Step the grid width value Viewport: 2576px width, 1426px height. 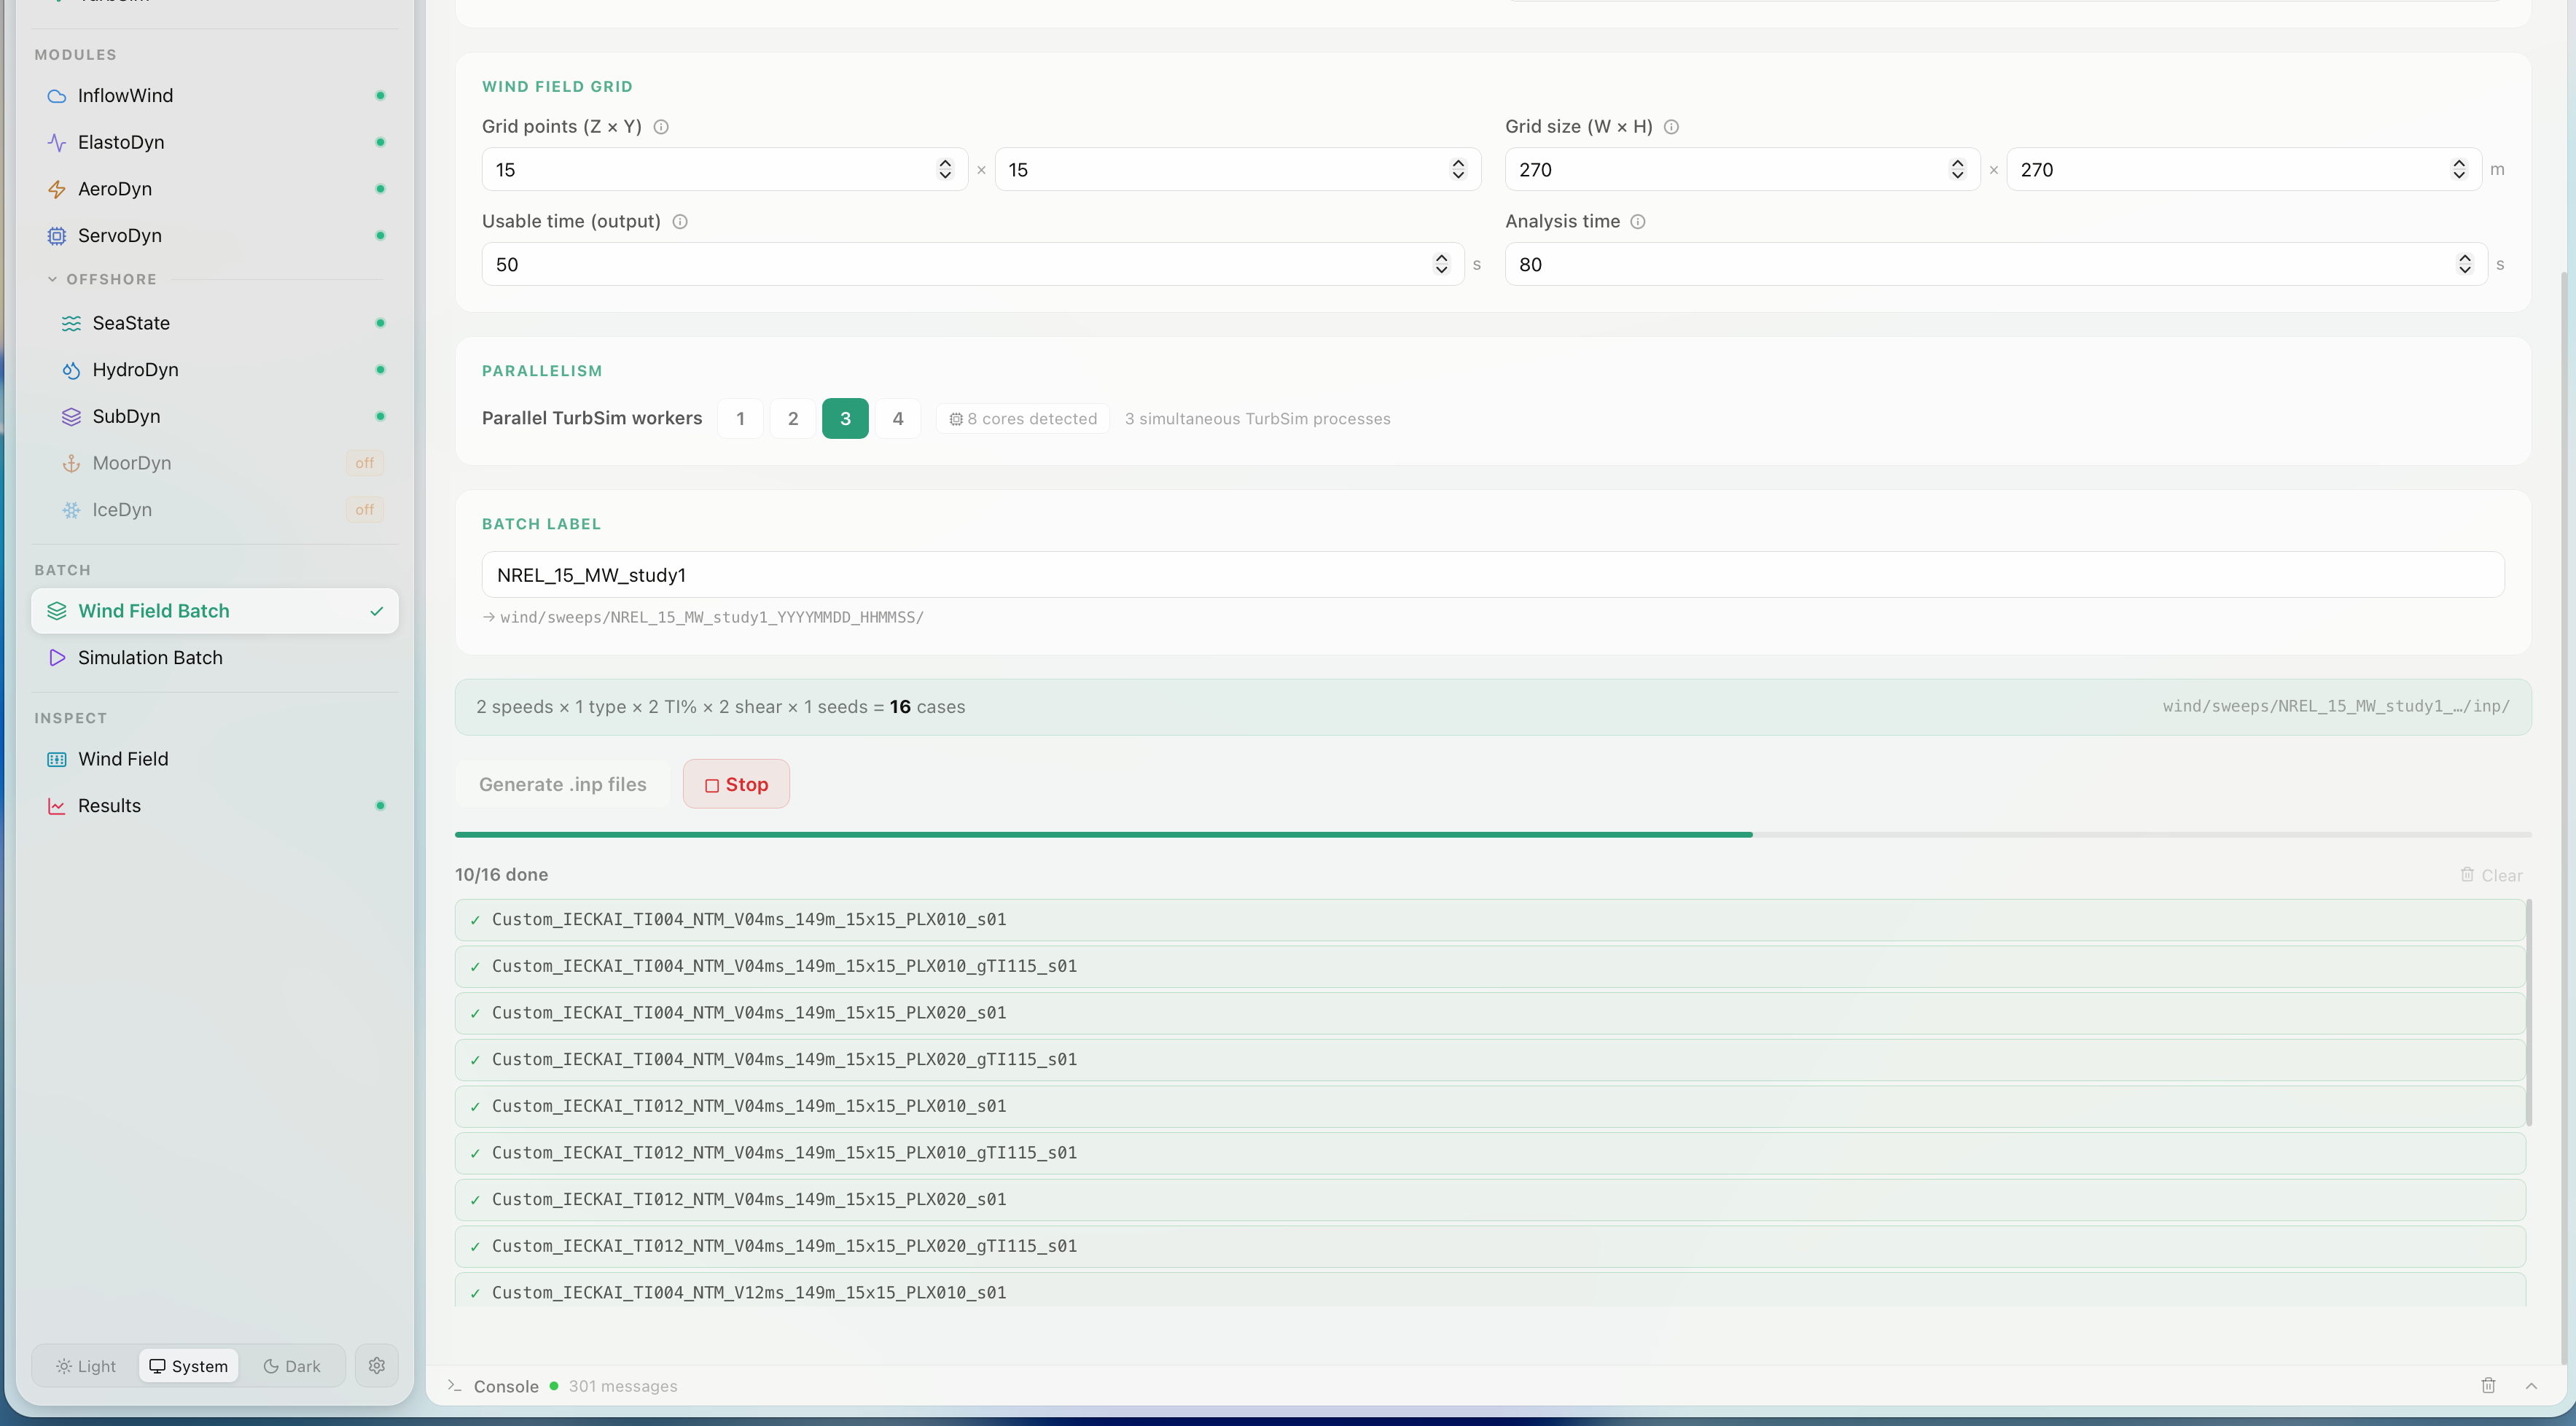[x=1957, y=170]
